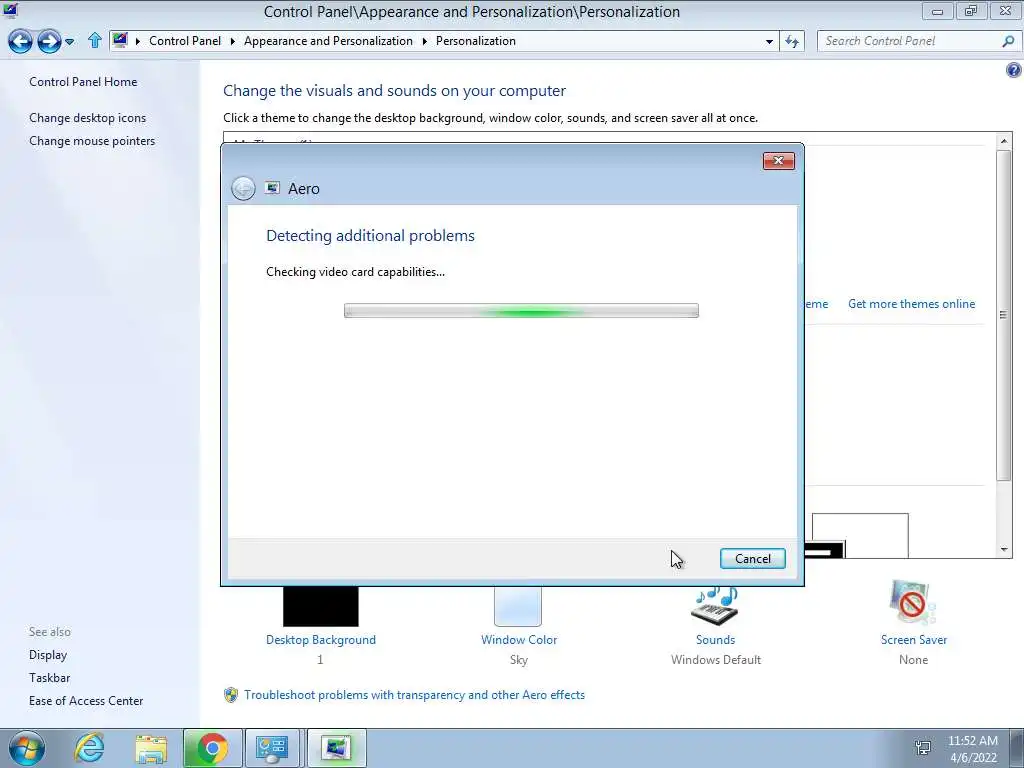Expand arrow after Control Panel breadcrumb

232,41
